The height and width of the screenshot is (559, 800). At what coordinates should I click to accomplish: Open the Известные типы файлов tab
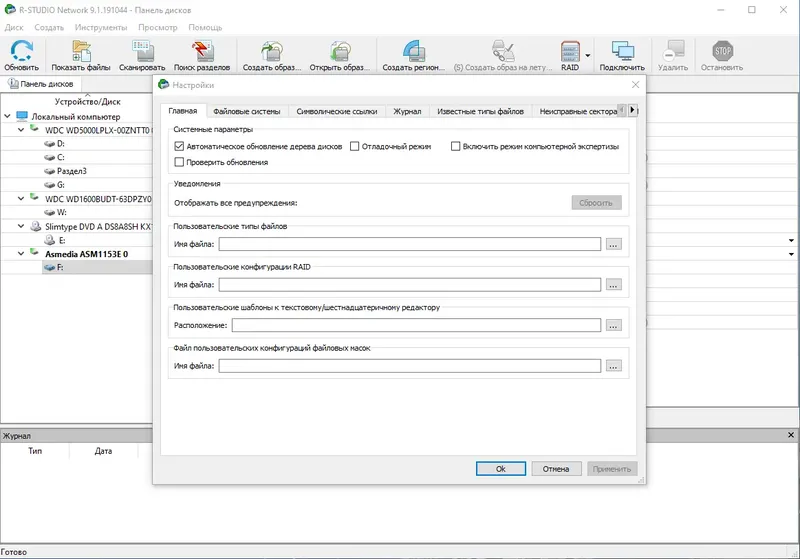pos(480,111)
